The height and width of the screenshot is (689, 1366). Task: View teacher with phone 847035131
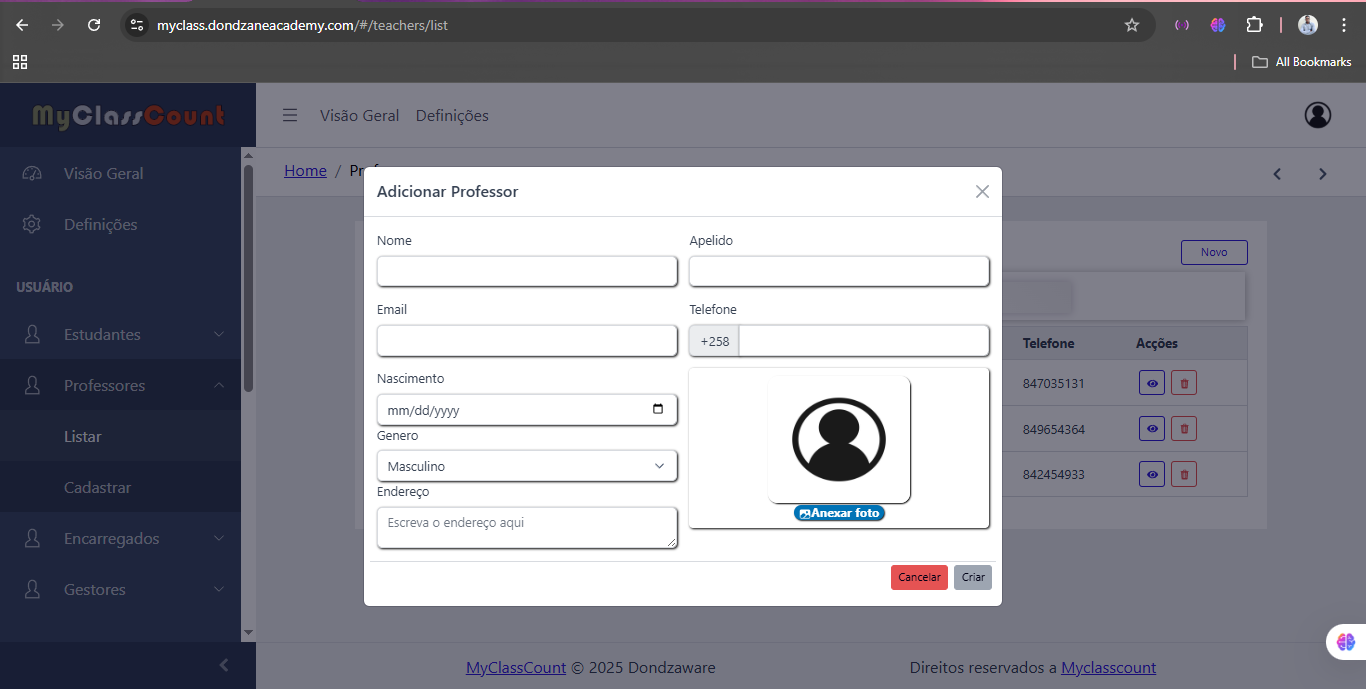point(1152,383)
